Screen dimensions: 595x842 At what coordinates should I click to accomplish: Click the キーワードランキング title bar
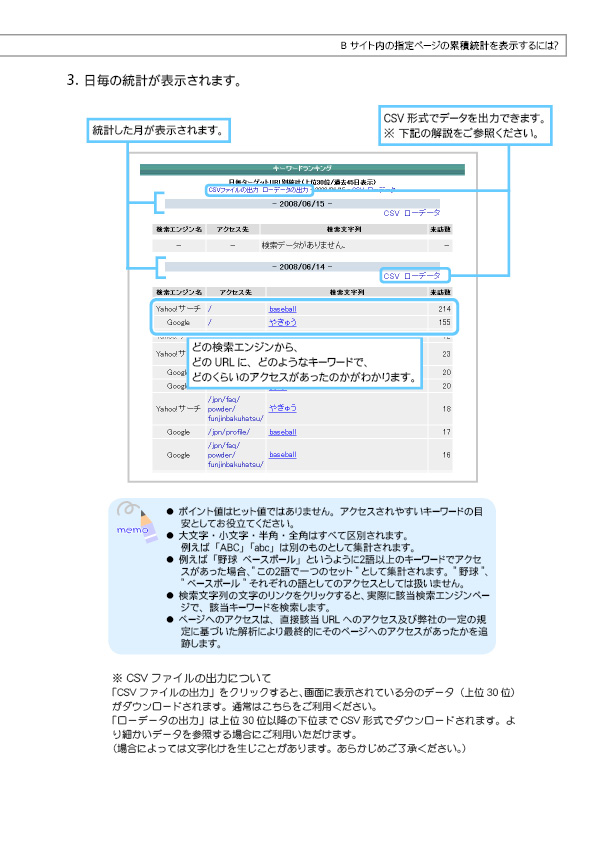click(x=302, y=169)
